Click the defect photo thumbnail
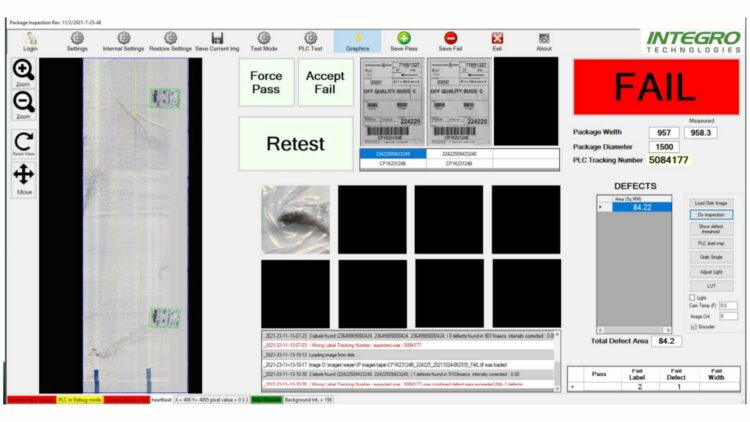This screenshot has height=422, width=750. click(x=296, y=219)
